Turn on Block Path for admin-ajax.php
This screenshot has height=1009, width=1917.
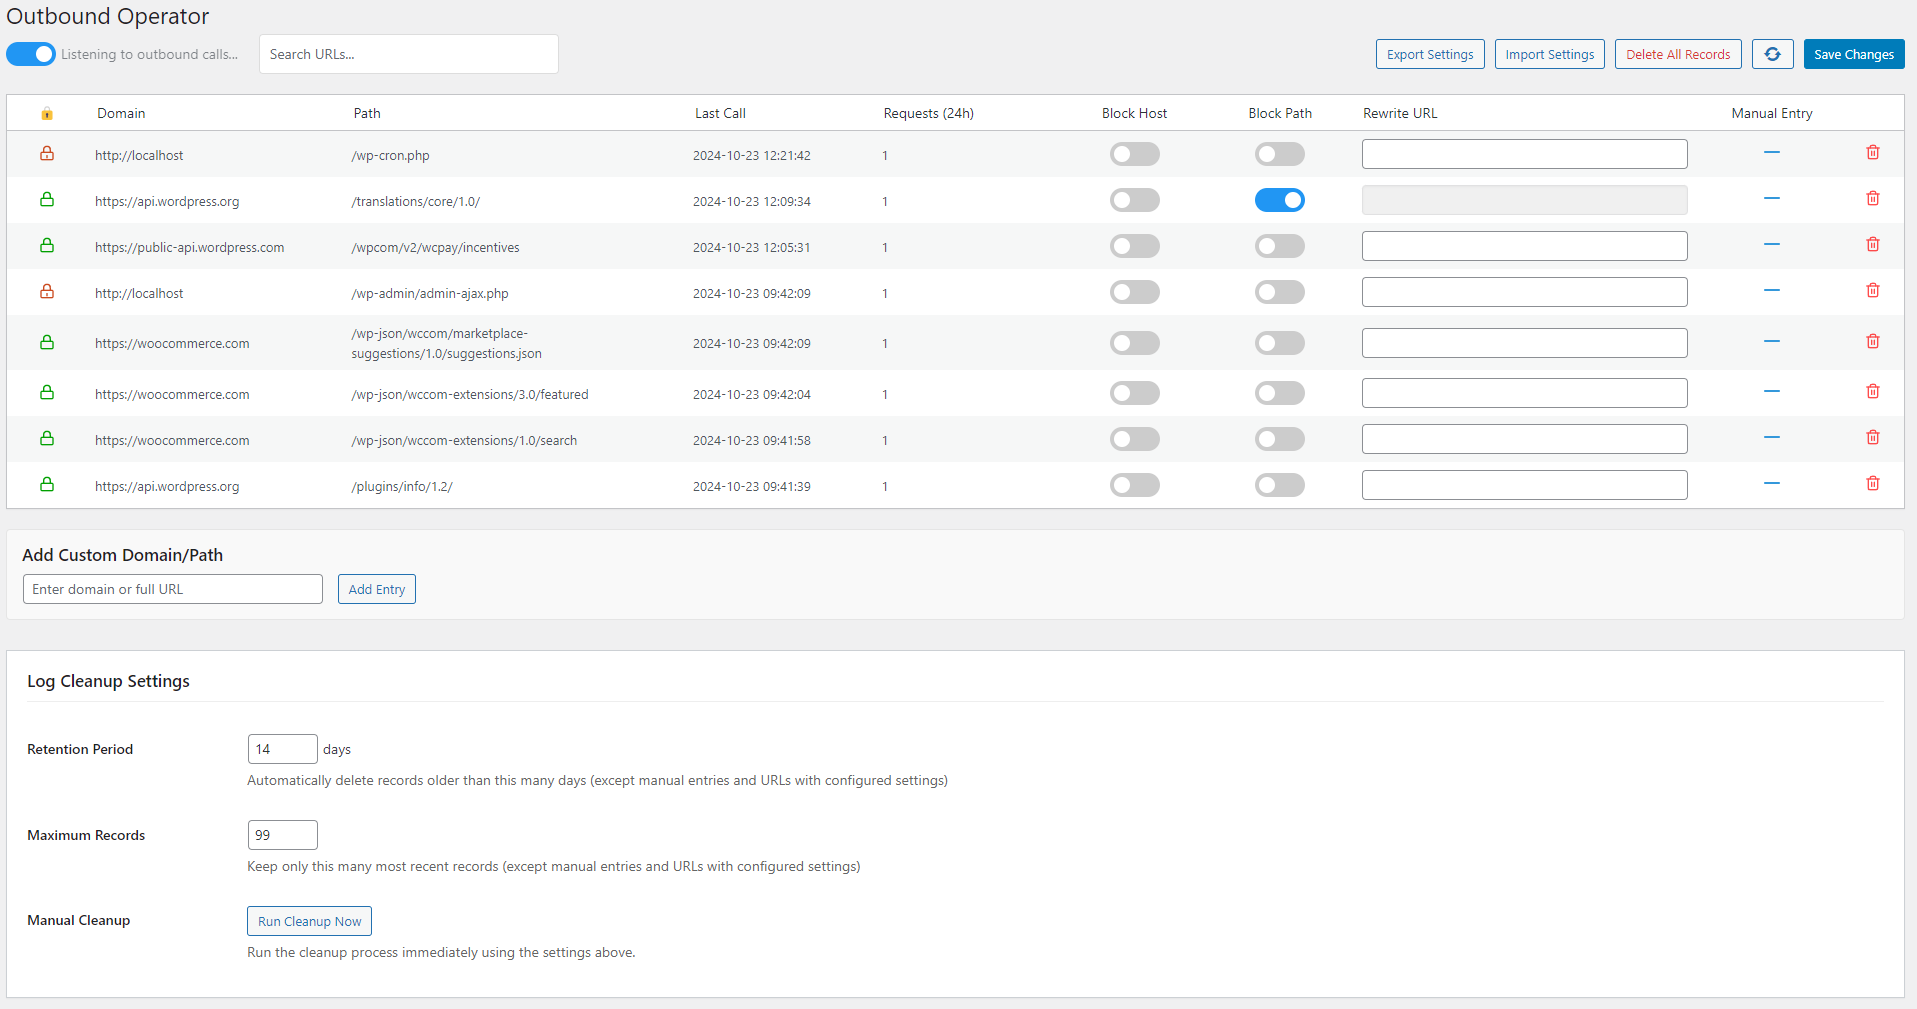click(1280, 292)
